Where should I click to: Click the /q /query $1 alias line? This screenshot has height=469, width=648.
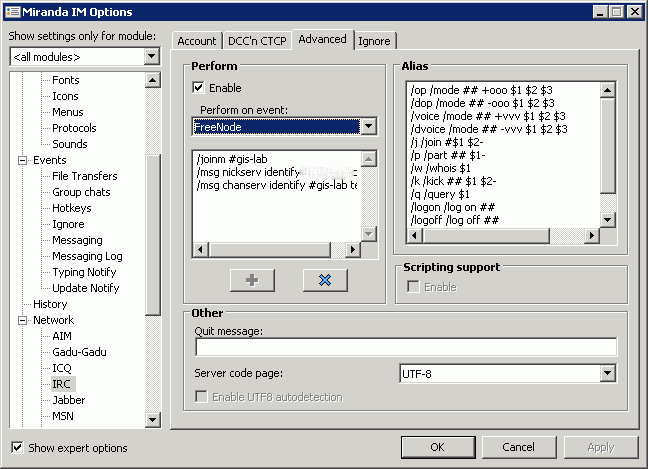pyautogui.click(x=440, y=194)
